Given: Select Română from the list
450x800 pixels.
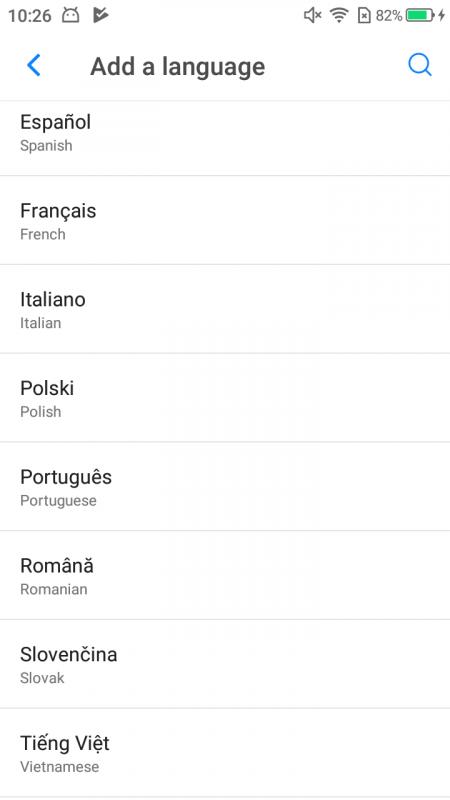Looking at the screenshot, I should [x=225, y=576].
